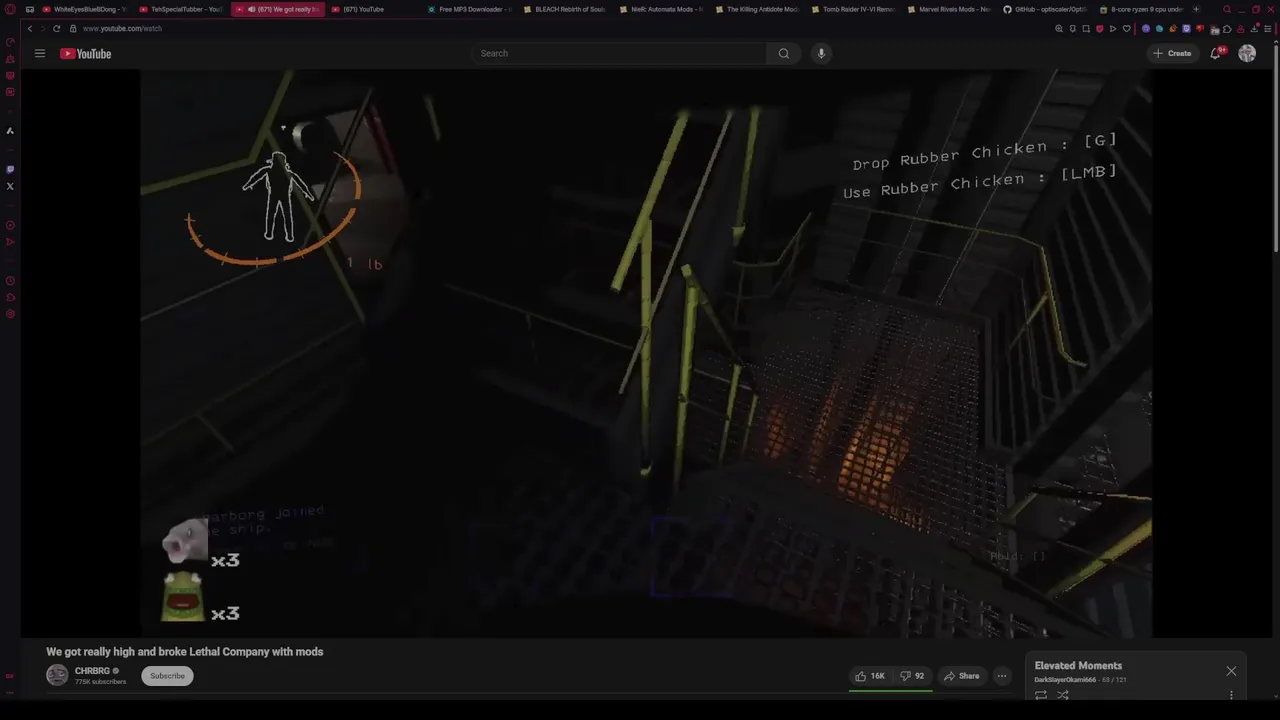Click the red shield ad blocker icon
This screenshot has width=1280, height=720.
[x=1100, y=29]
